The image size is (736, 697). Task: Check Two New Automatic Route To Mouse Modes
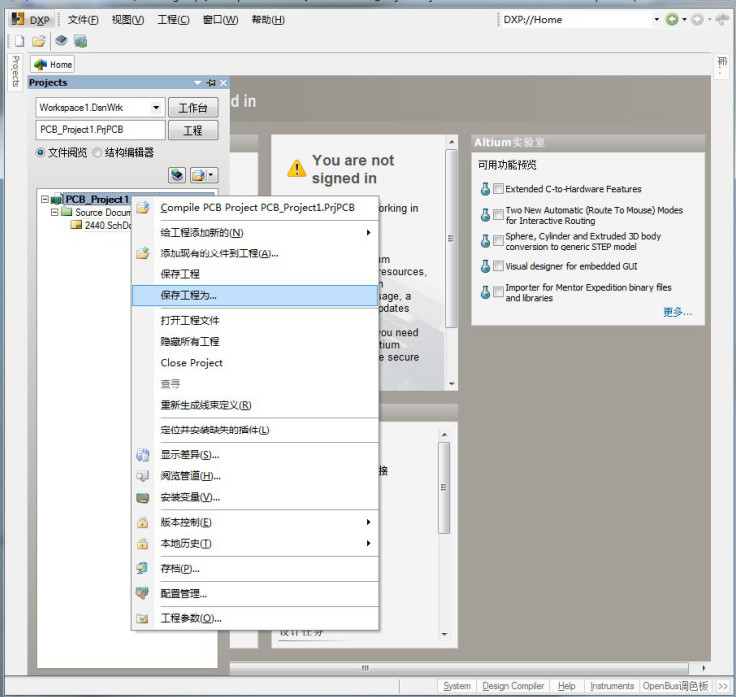pyautogui.click(x=498, y=214)
